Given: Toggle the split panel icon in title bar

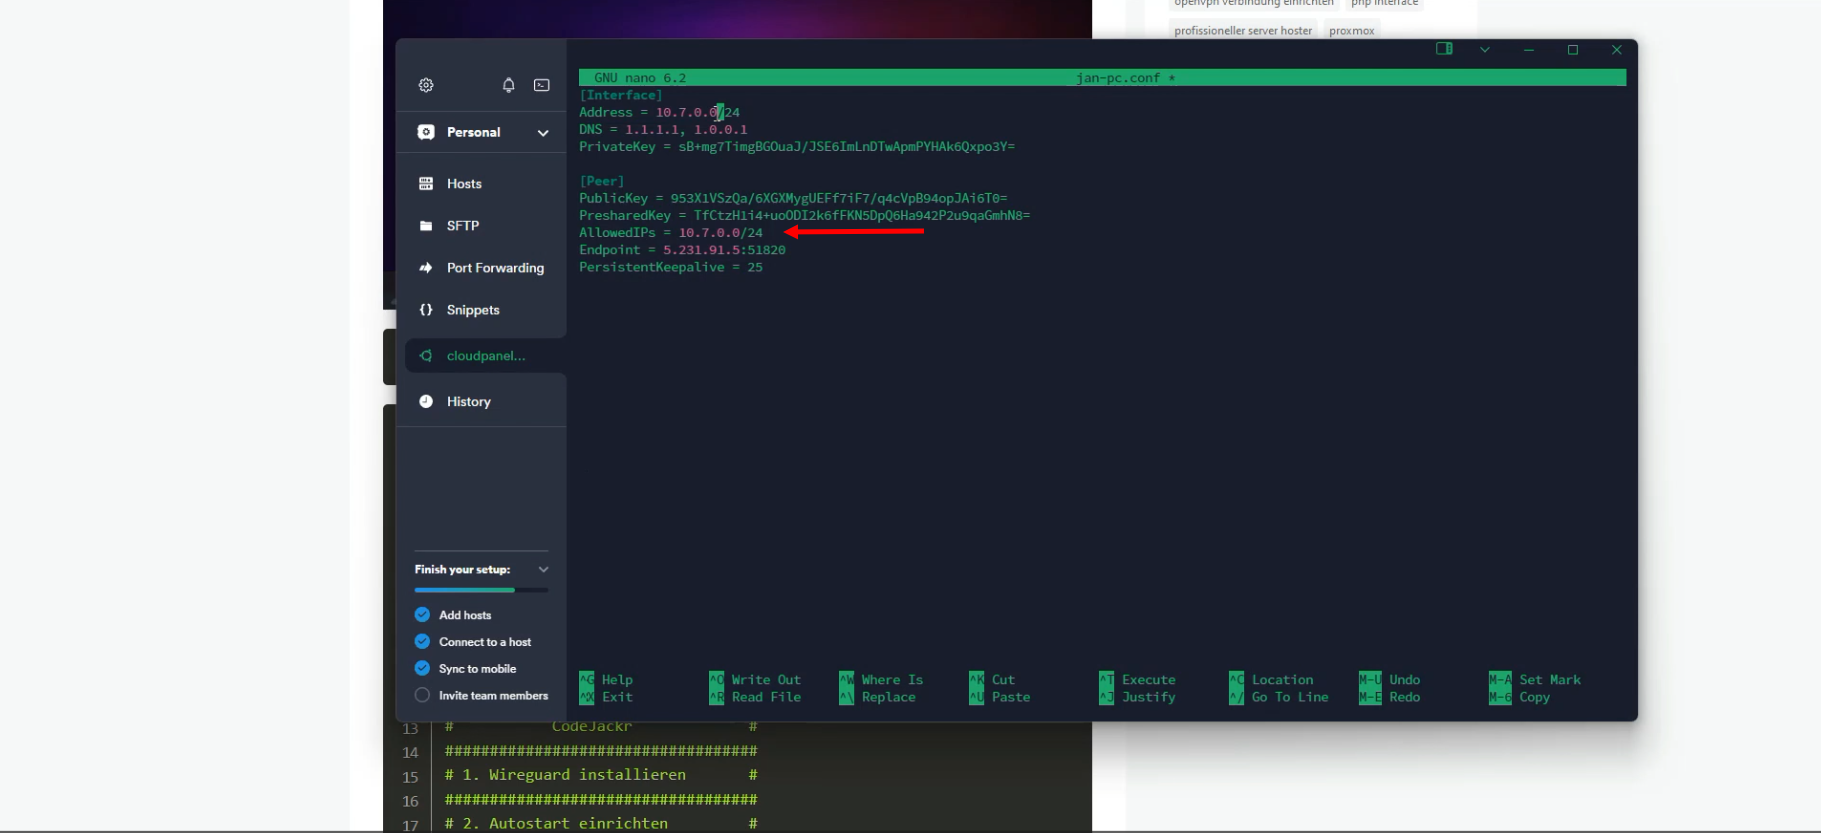Looking at the screenshot, I should [1444, 49].
